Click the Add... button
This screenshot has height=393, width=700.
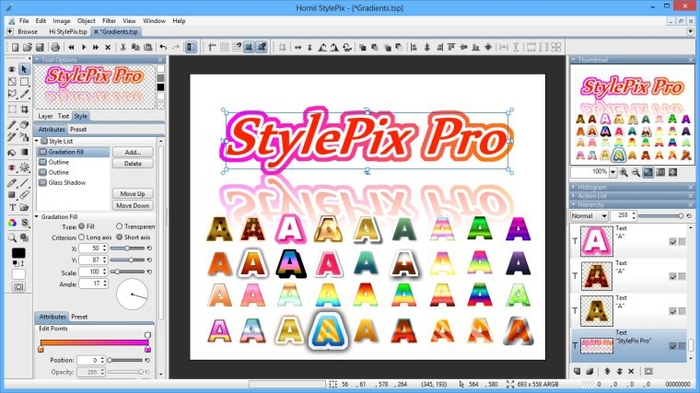pos(133,152)
